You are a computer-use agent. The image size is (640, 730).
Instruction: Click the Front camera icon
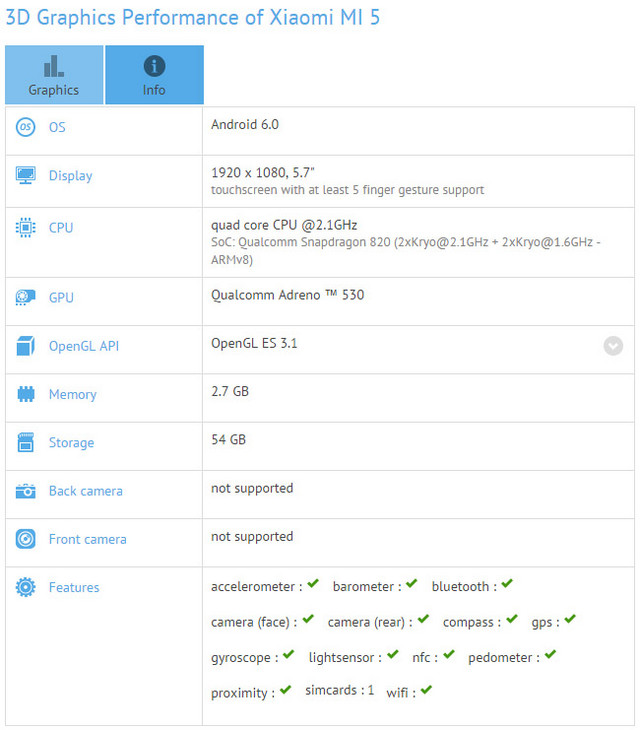pos(26,539)
